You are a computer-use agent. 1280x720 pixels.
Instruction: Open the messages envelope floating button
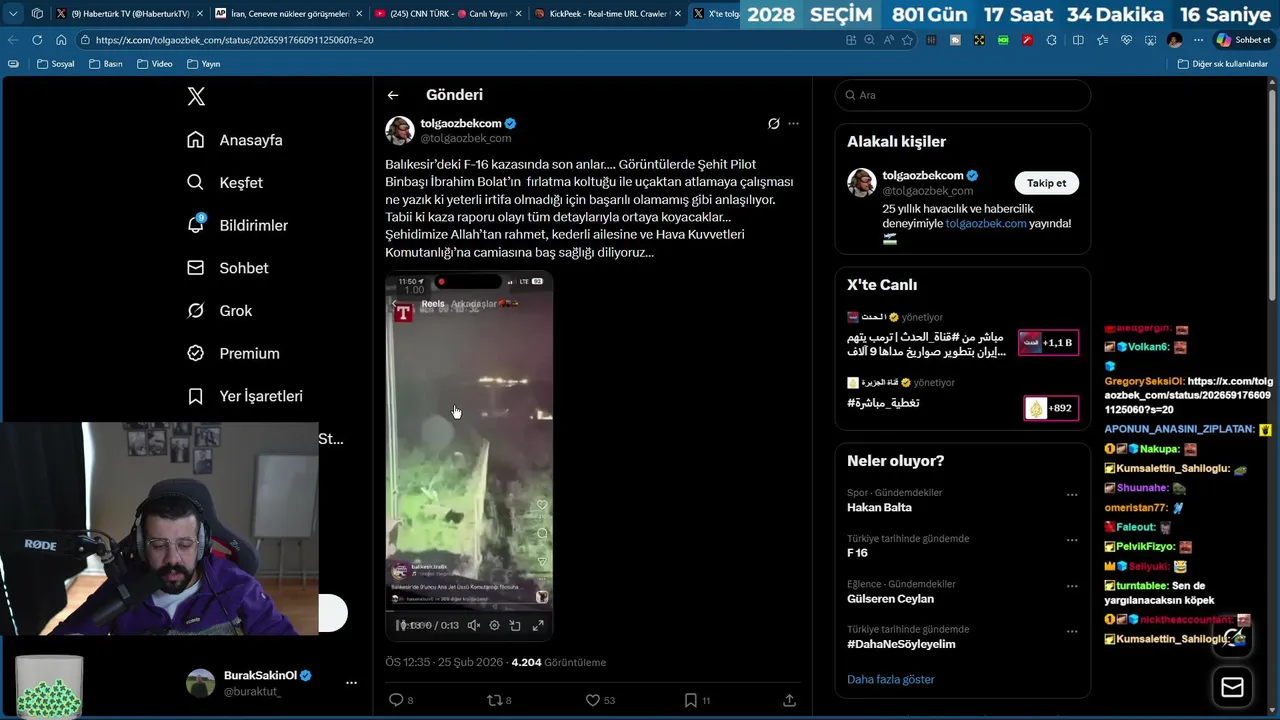click(x=1232, y=688)
